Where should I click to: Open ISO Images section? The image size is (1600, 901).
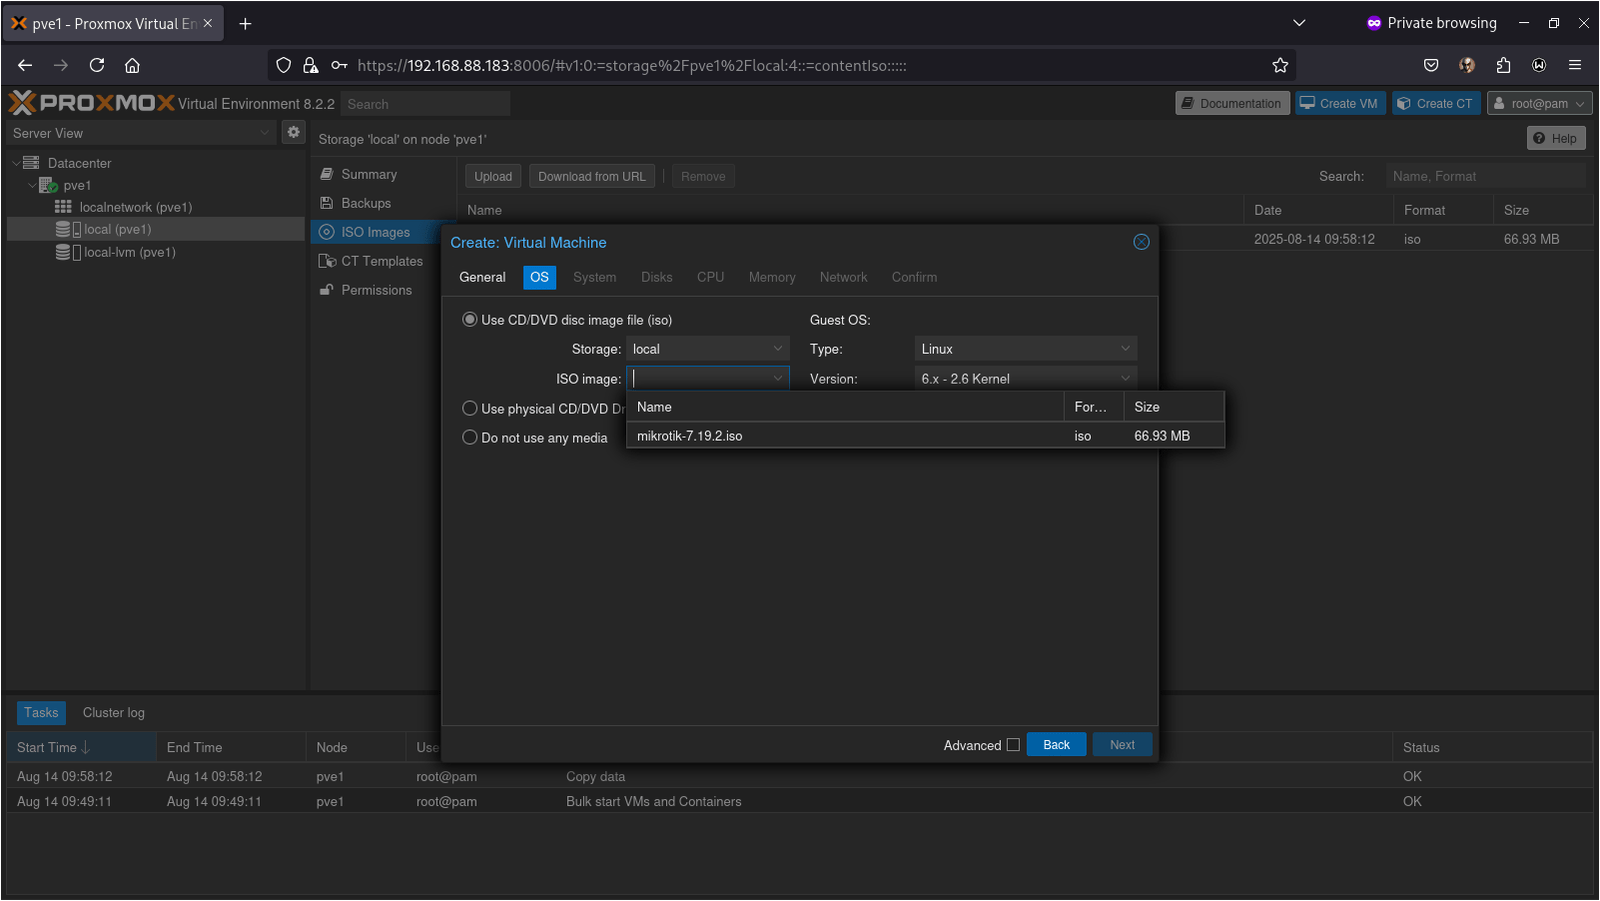click(x=375, y=232)
